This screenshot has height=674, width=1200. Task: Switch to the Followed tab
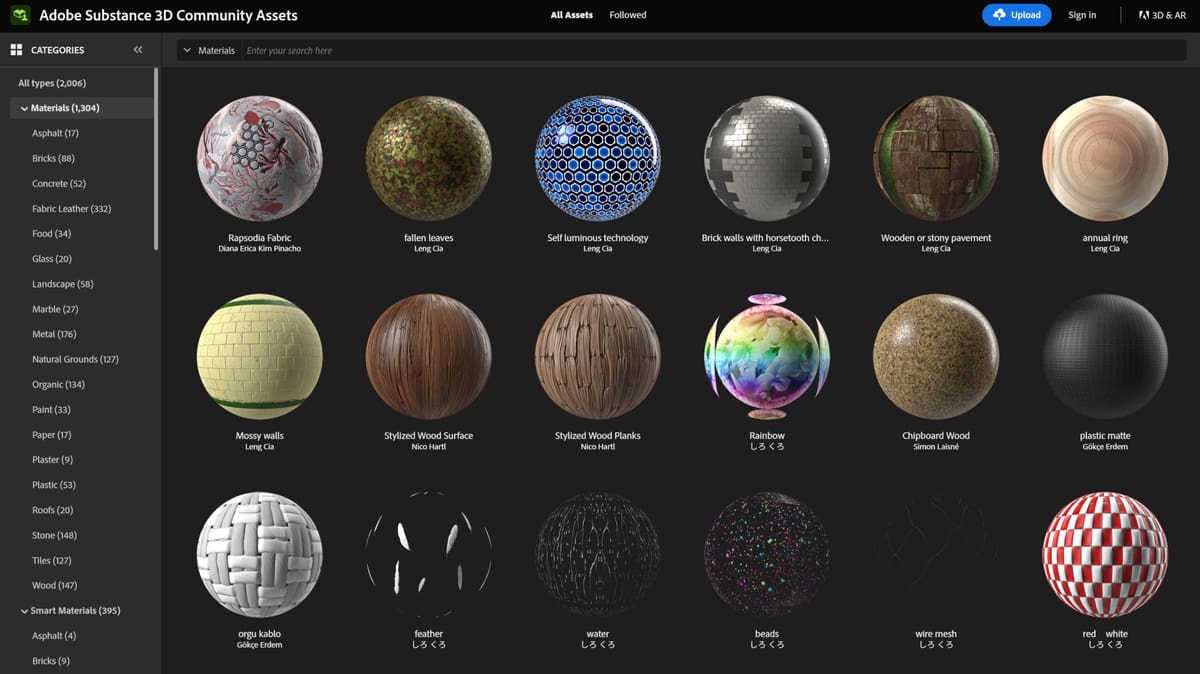tap(628, 15)
